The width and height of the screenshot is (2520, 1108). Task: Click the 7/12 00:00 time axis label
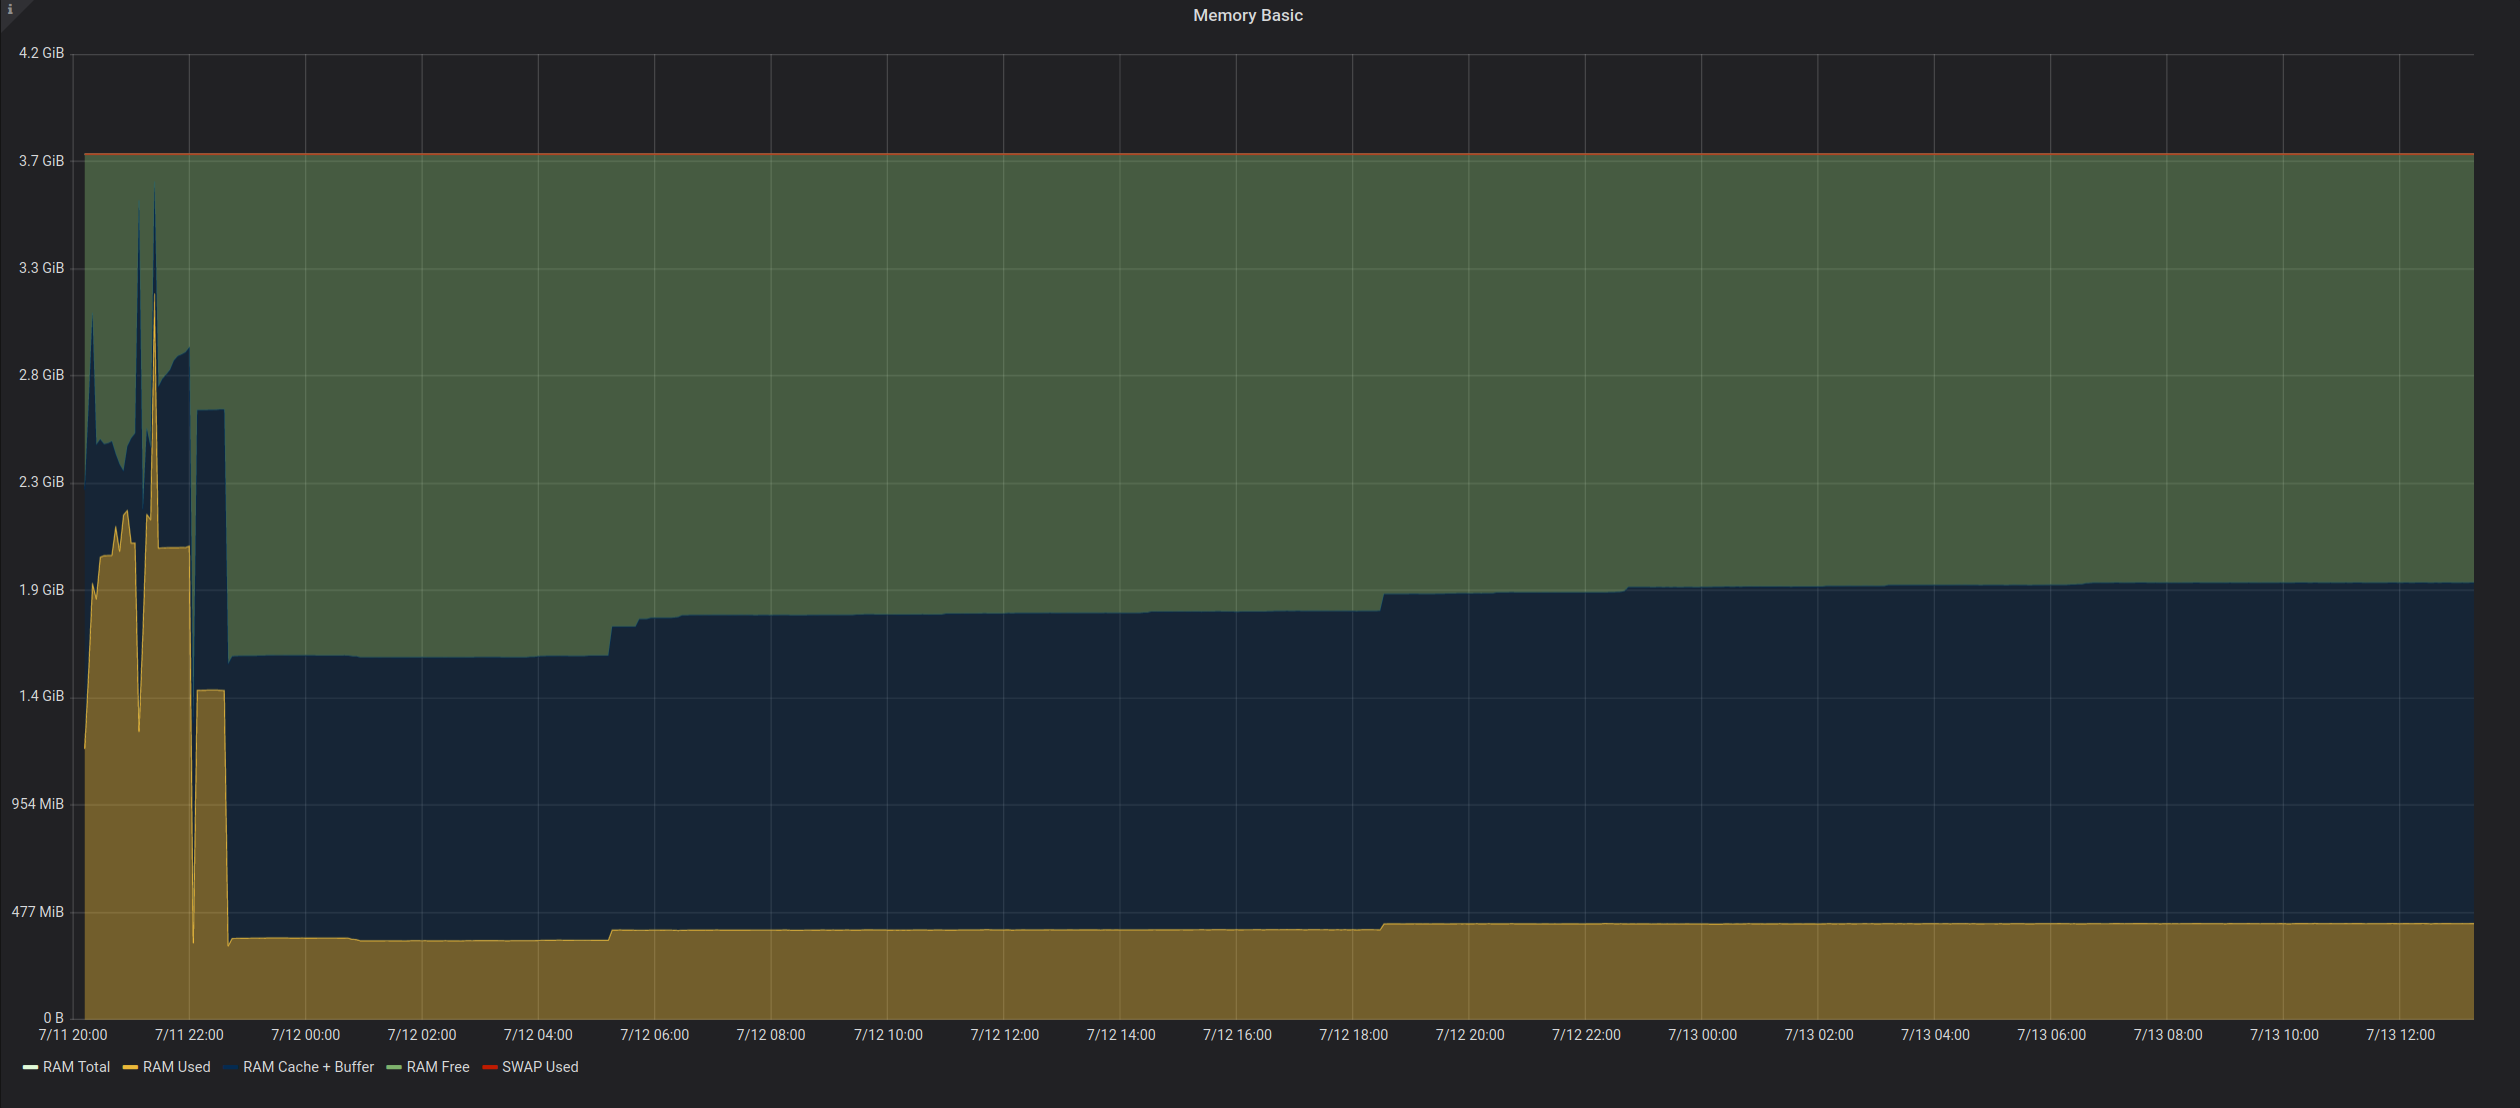click(305, 1035)
